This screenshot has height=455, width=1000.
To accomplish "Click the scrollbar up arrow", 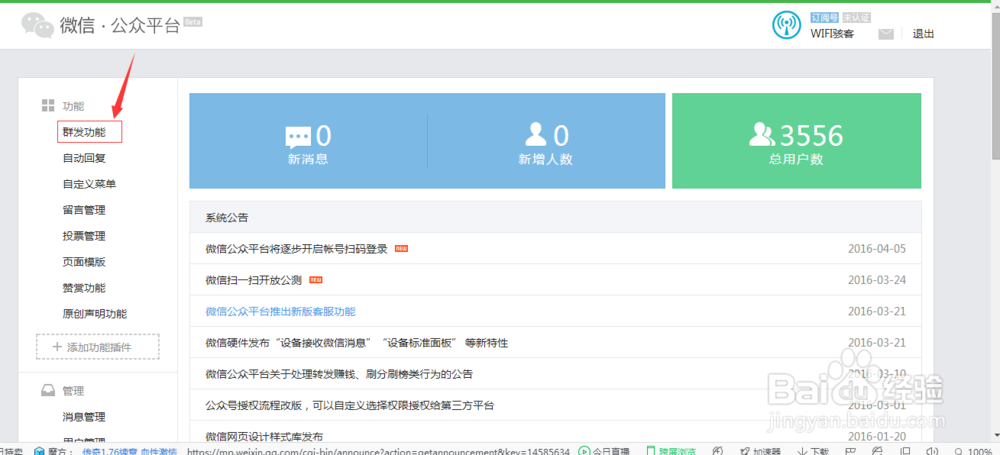I will coord(996,7).
